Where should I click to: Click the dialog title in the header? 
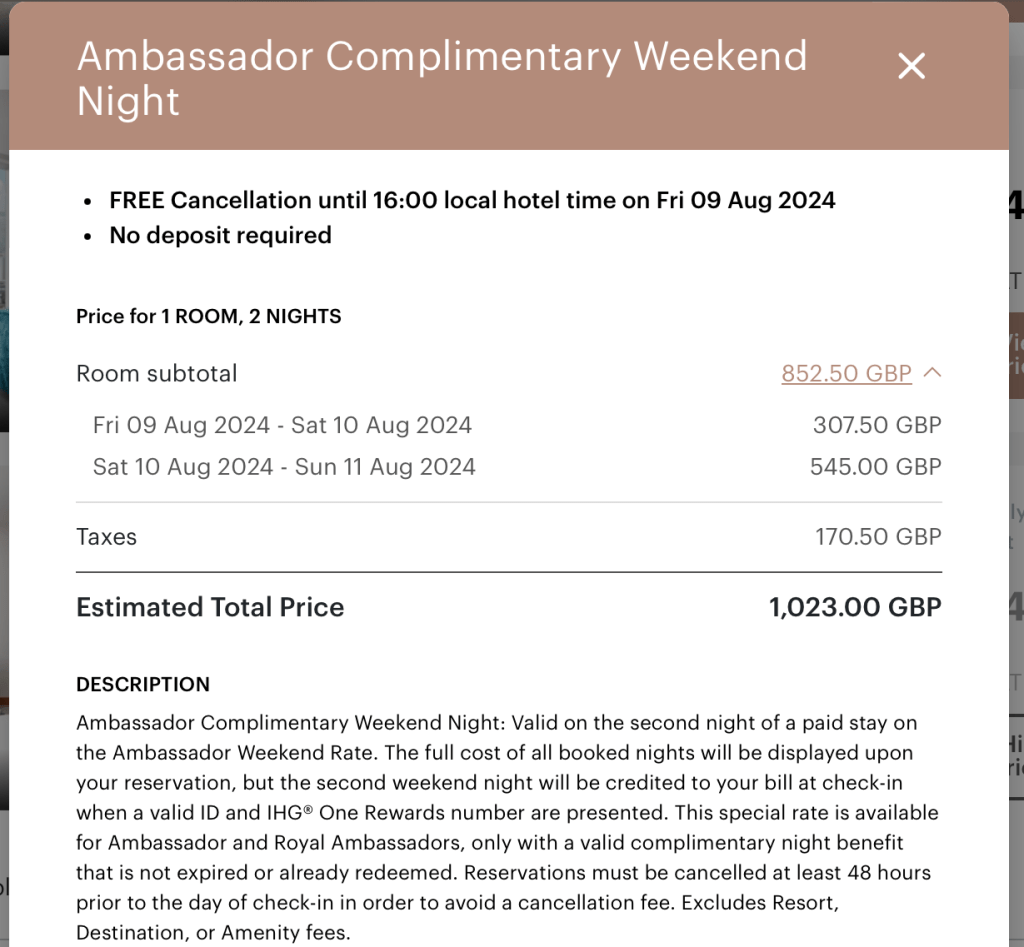pyautogui.click(x=442, y=78)
